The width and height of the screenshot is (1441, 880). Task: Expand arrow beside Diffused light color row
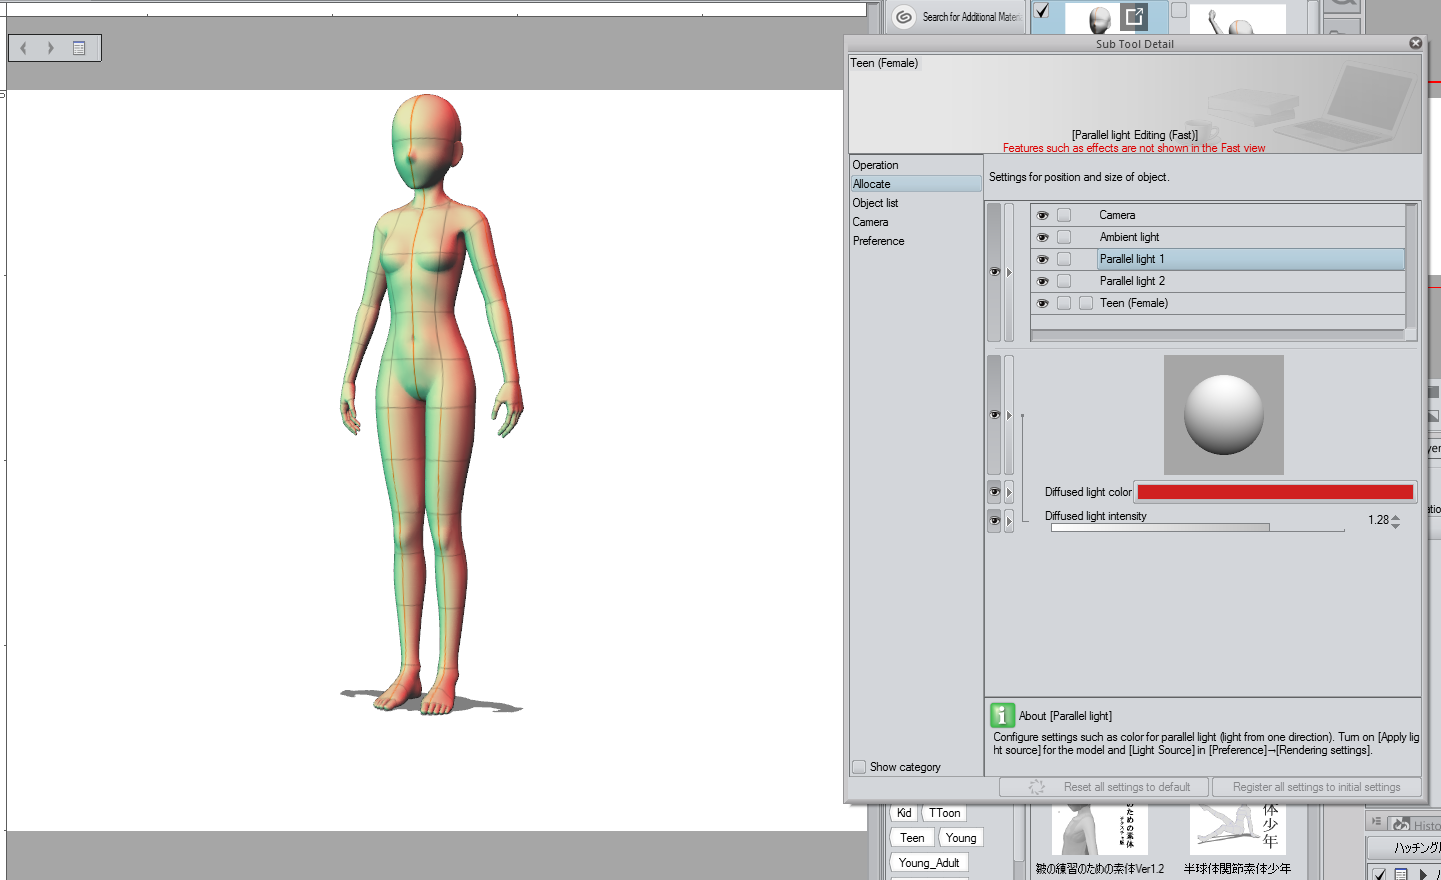point(1009,492)
